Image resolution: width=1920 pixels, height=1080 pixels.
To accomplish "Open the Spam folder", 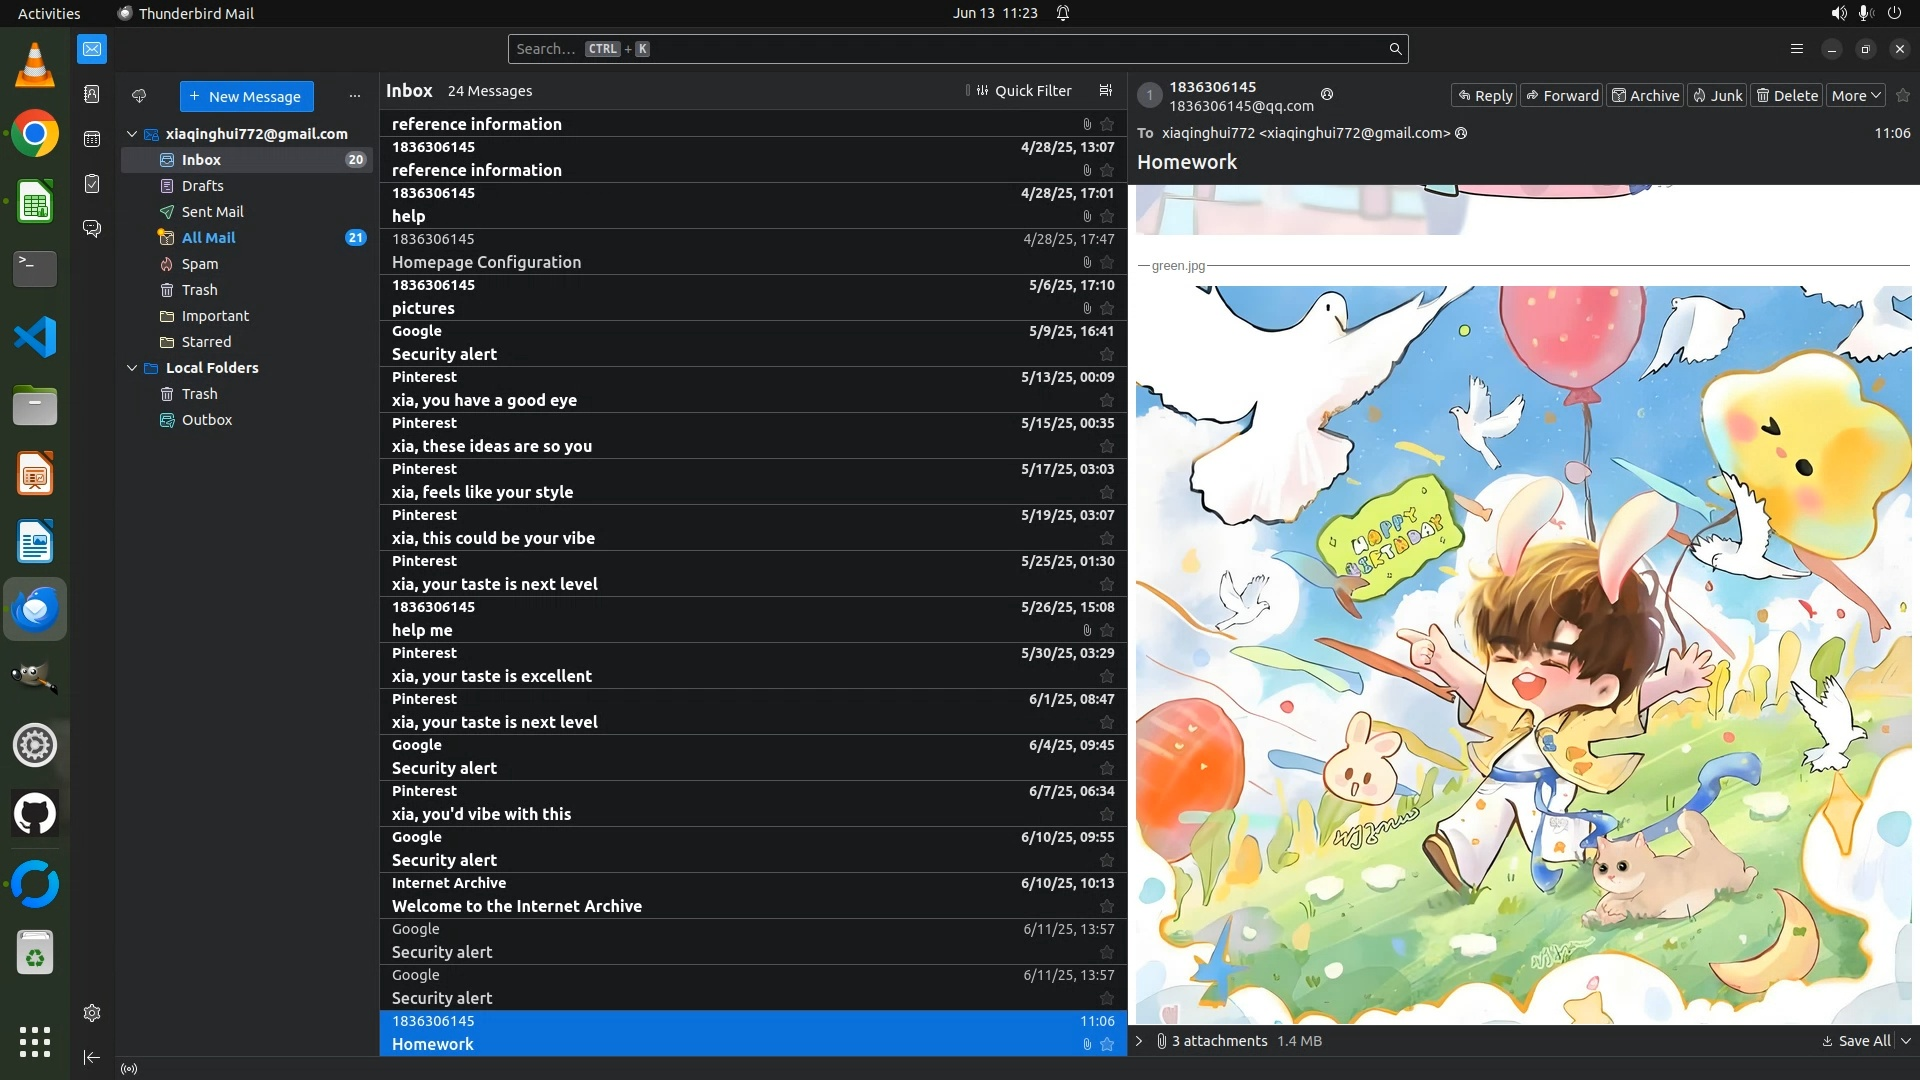I will click(x=199, y=264).
